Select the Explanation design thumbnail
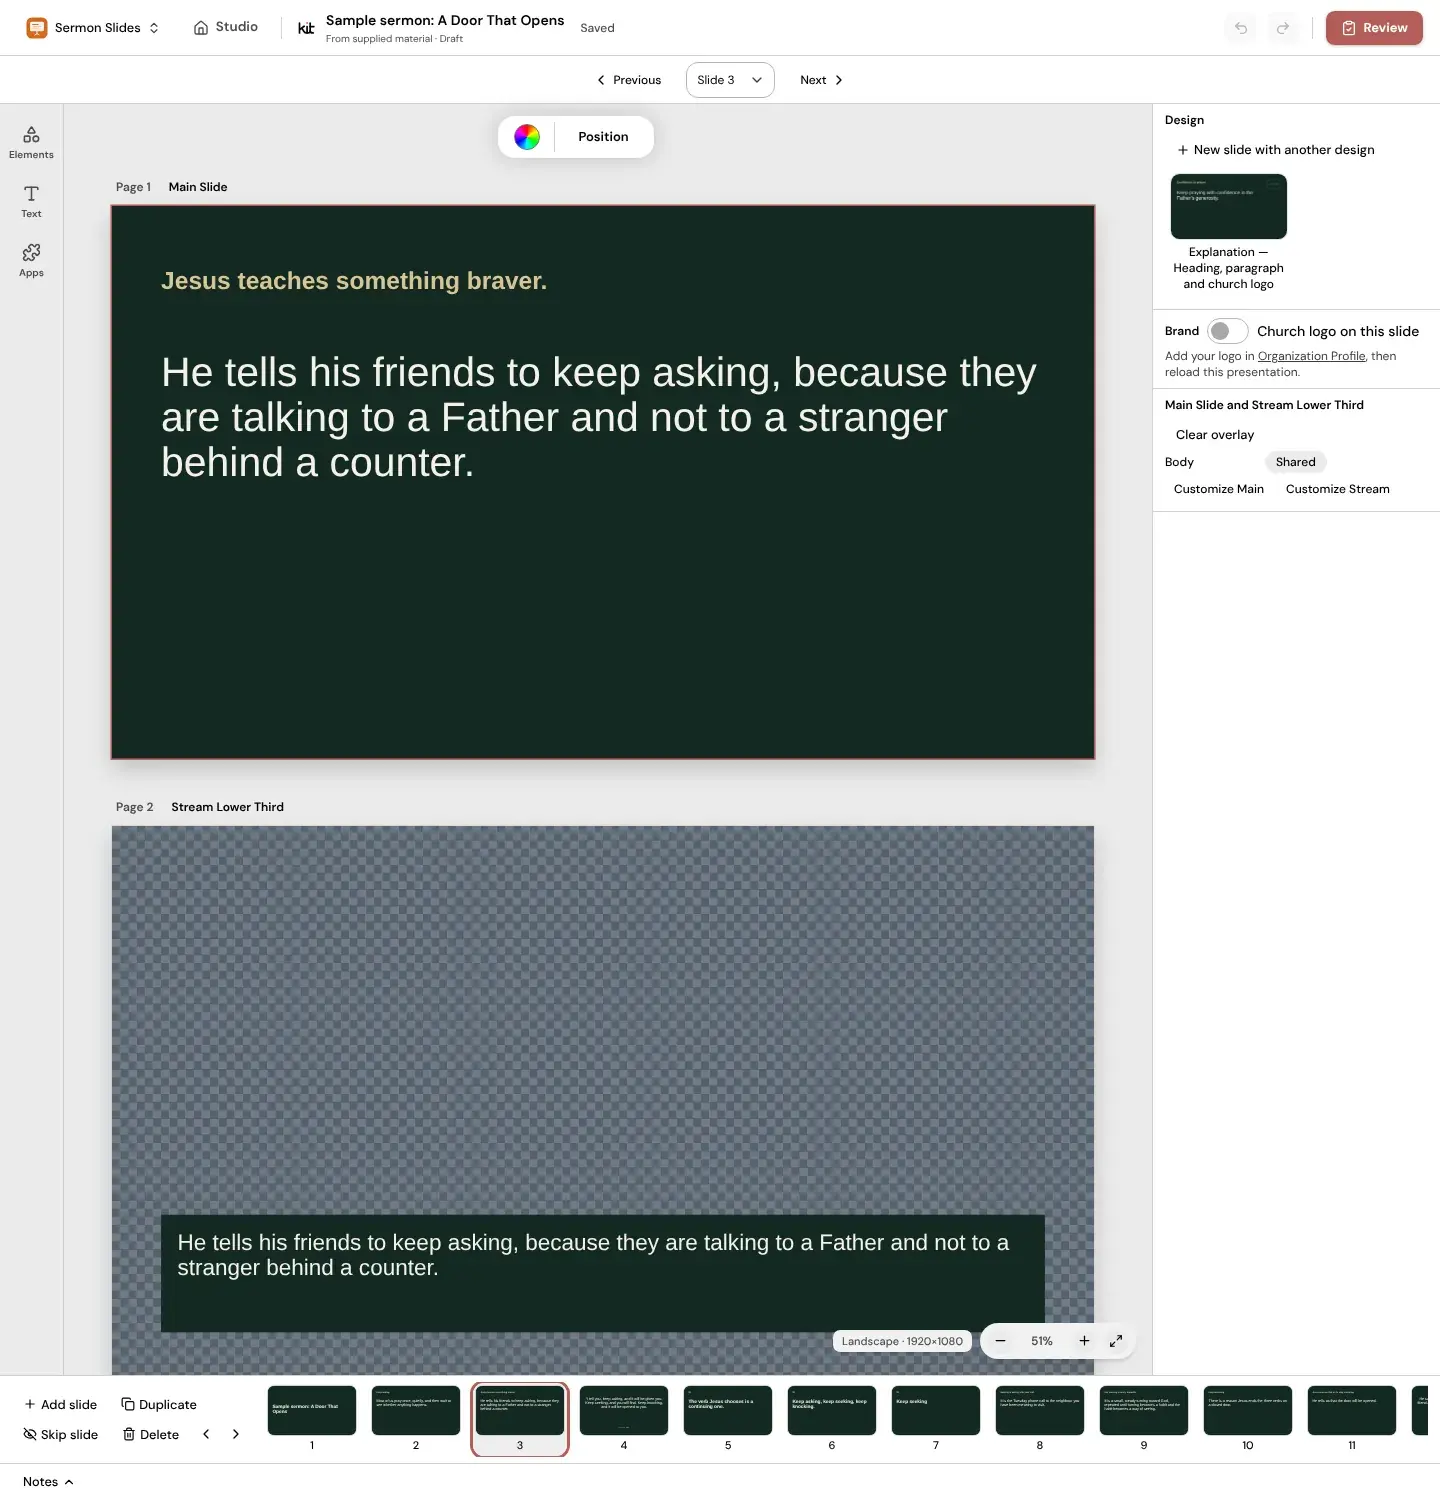Screen dimensions: 1440x1500 click(1229, 206)
